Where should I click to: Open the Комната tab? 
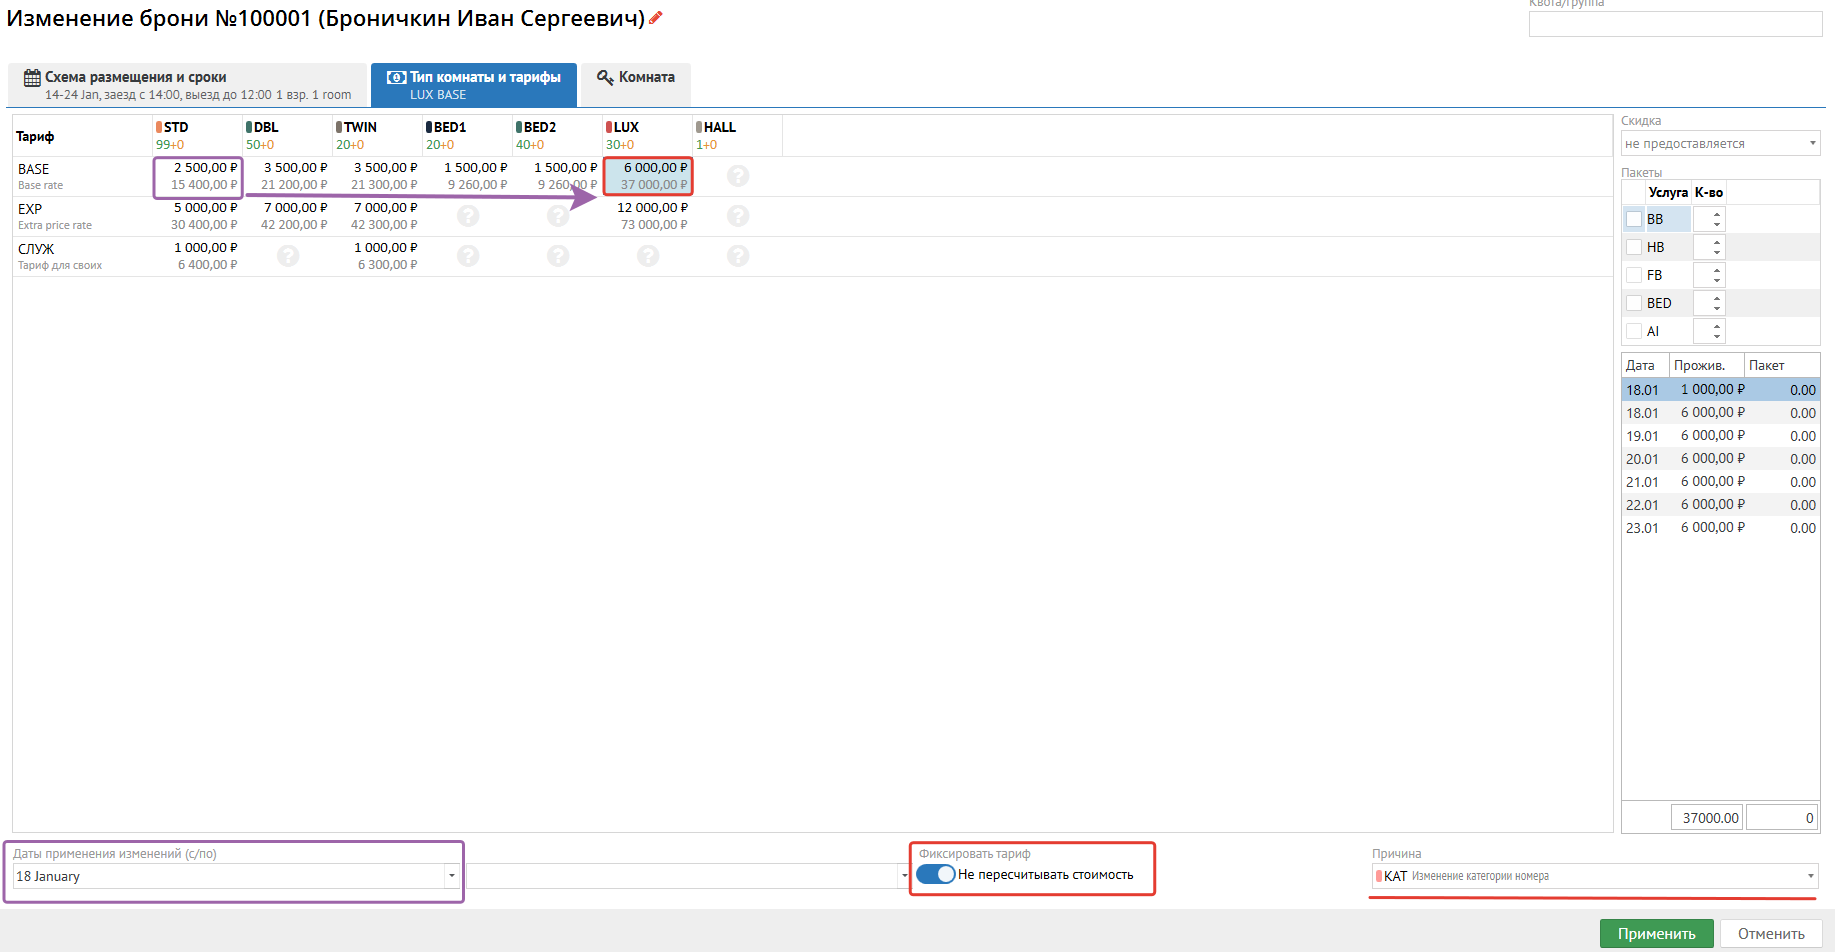tap(636, 78)
